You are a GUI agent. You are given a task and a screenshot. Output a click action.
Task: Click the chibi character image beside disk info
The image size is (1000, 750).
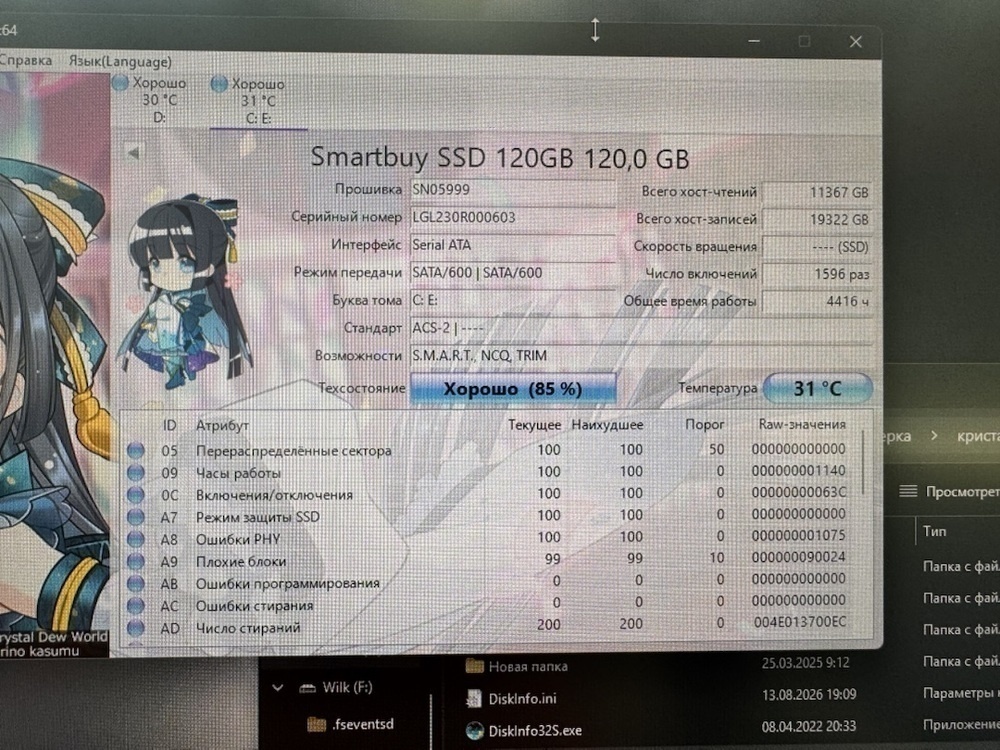point(188,292)
